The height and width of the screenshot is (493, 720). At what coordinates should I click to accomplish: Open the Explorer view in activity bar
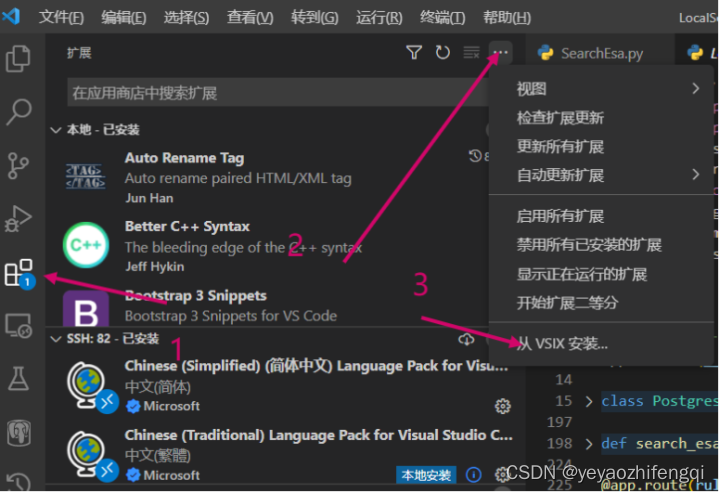click(x=18, y=59)
